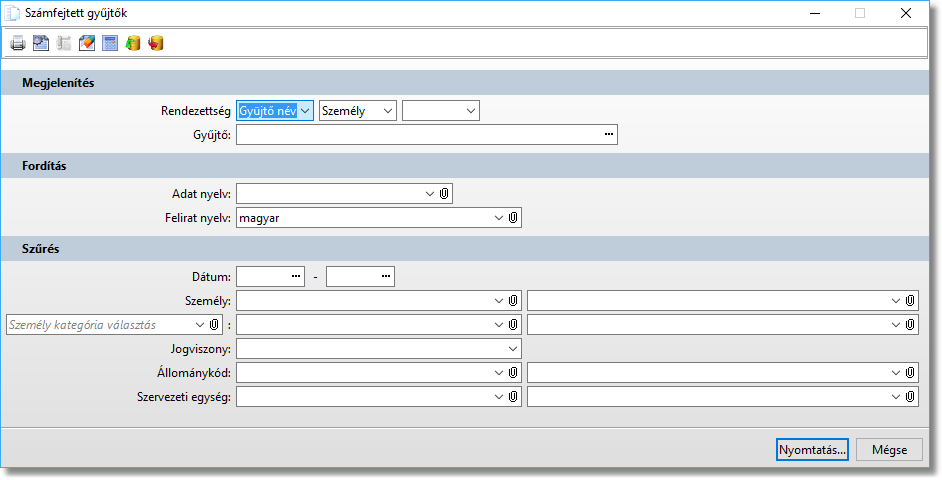Click the database with green arrow icon
The image size is (942, 480).
pyautogui.click(x=133, y=43)
